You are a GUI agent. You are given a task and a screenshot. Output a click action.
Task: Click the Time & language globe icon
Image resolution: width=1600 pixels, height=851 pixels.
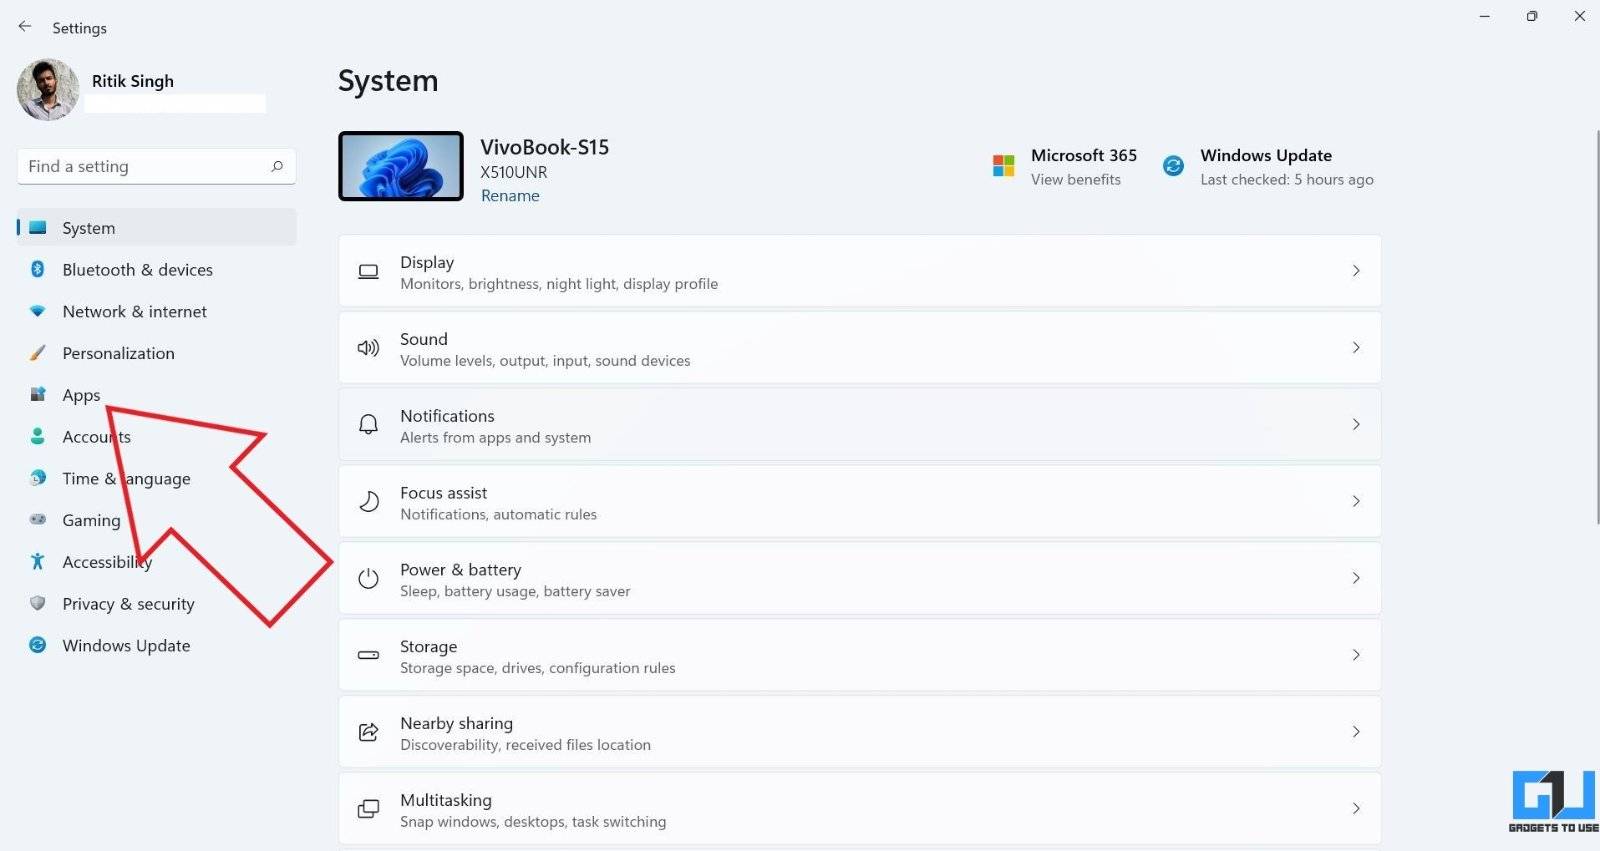(38, 478)
